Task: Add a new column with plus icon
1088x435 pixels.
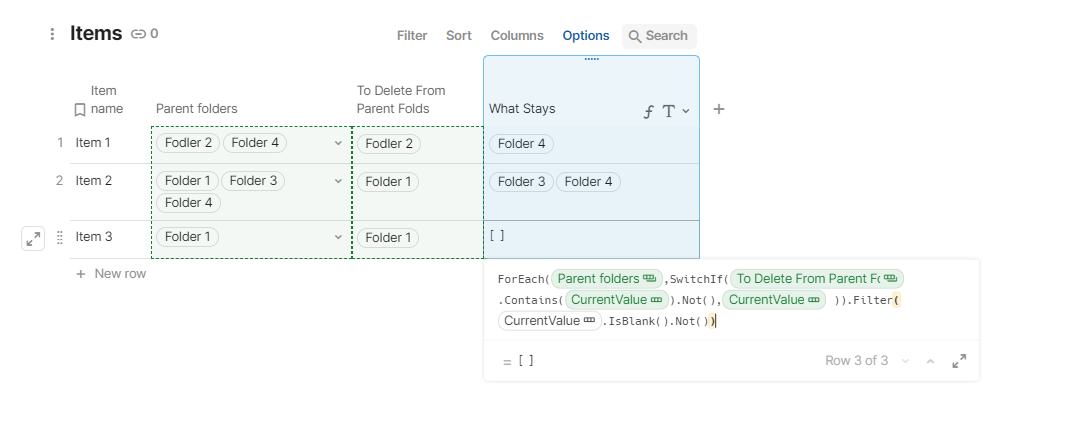Action: [718, 109]
